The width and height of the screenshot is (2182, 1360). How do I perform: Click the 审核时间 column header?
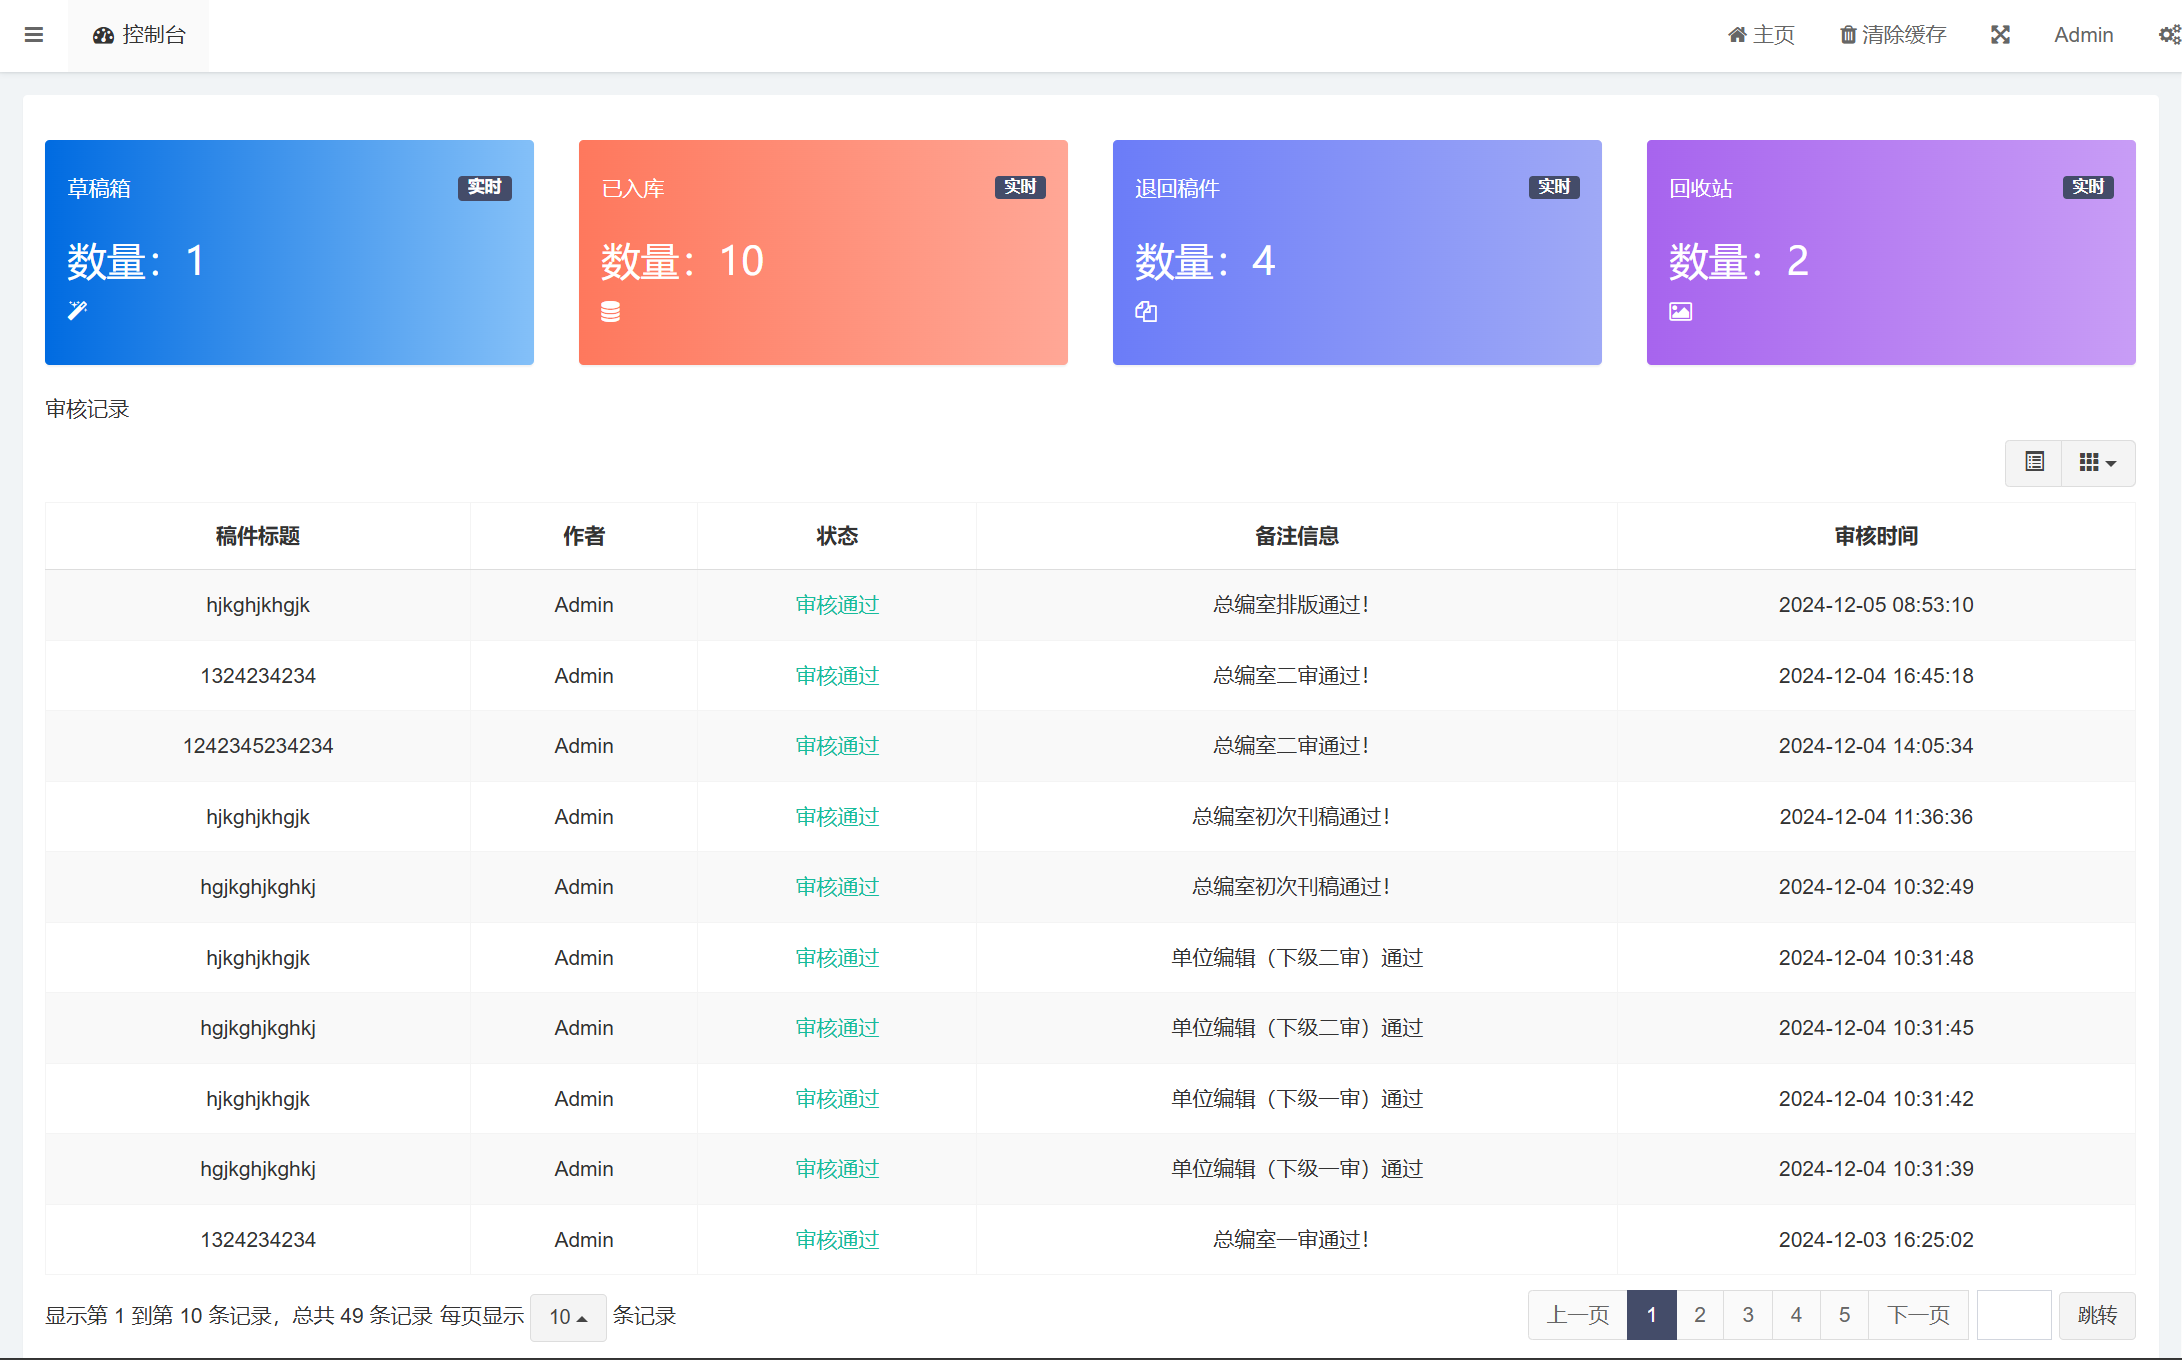[1875, 536]
